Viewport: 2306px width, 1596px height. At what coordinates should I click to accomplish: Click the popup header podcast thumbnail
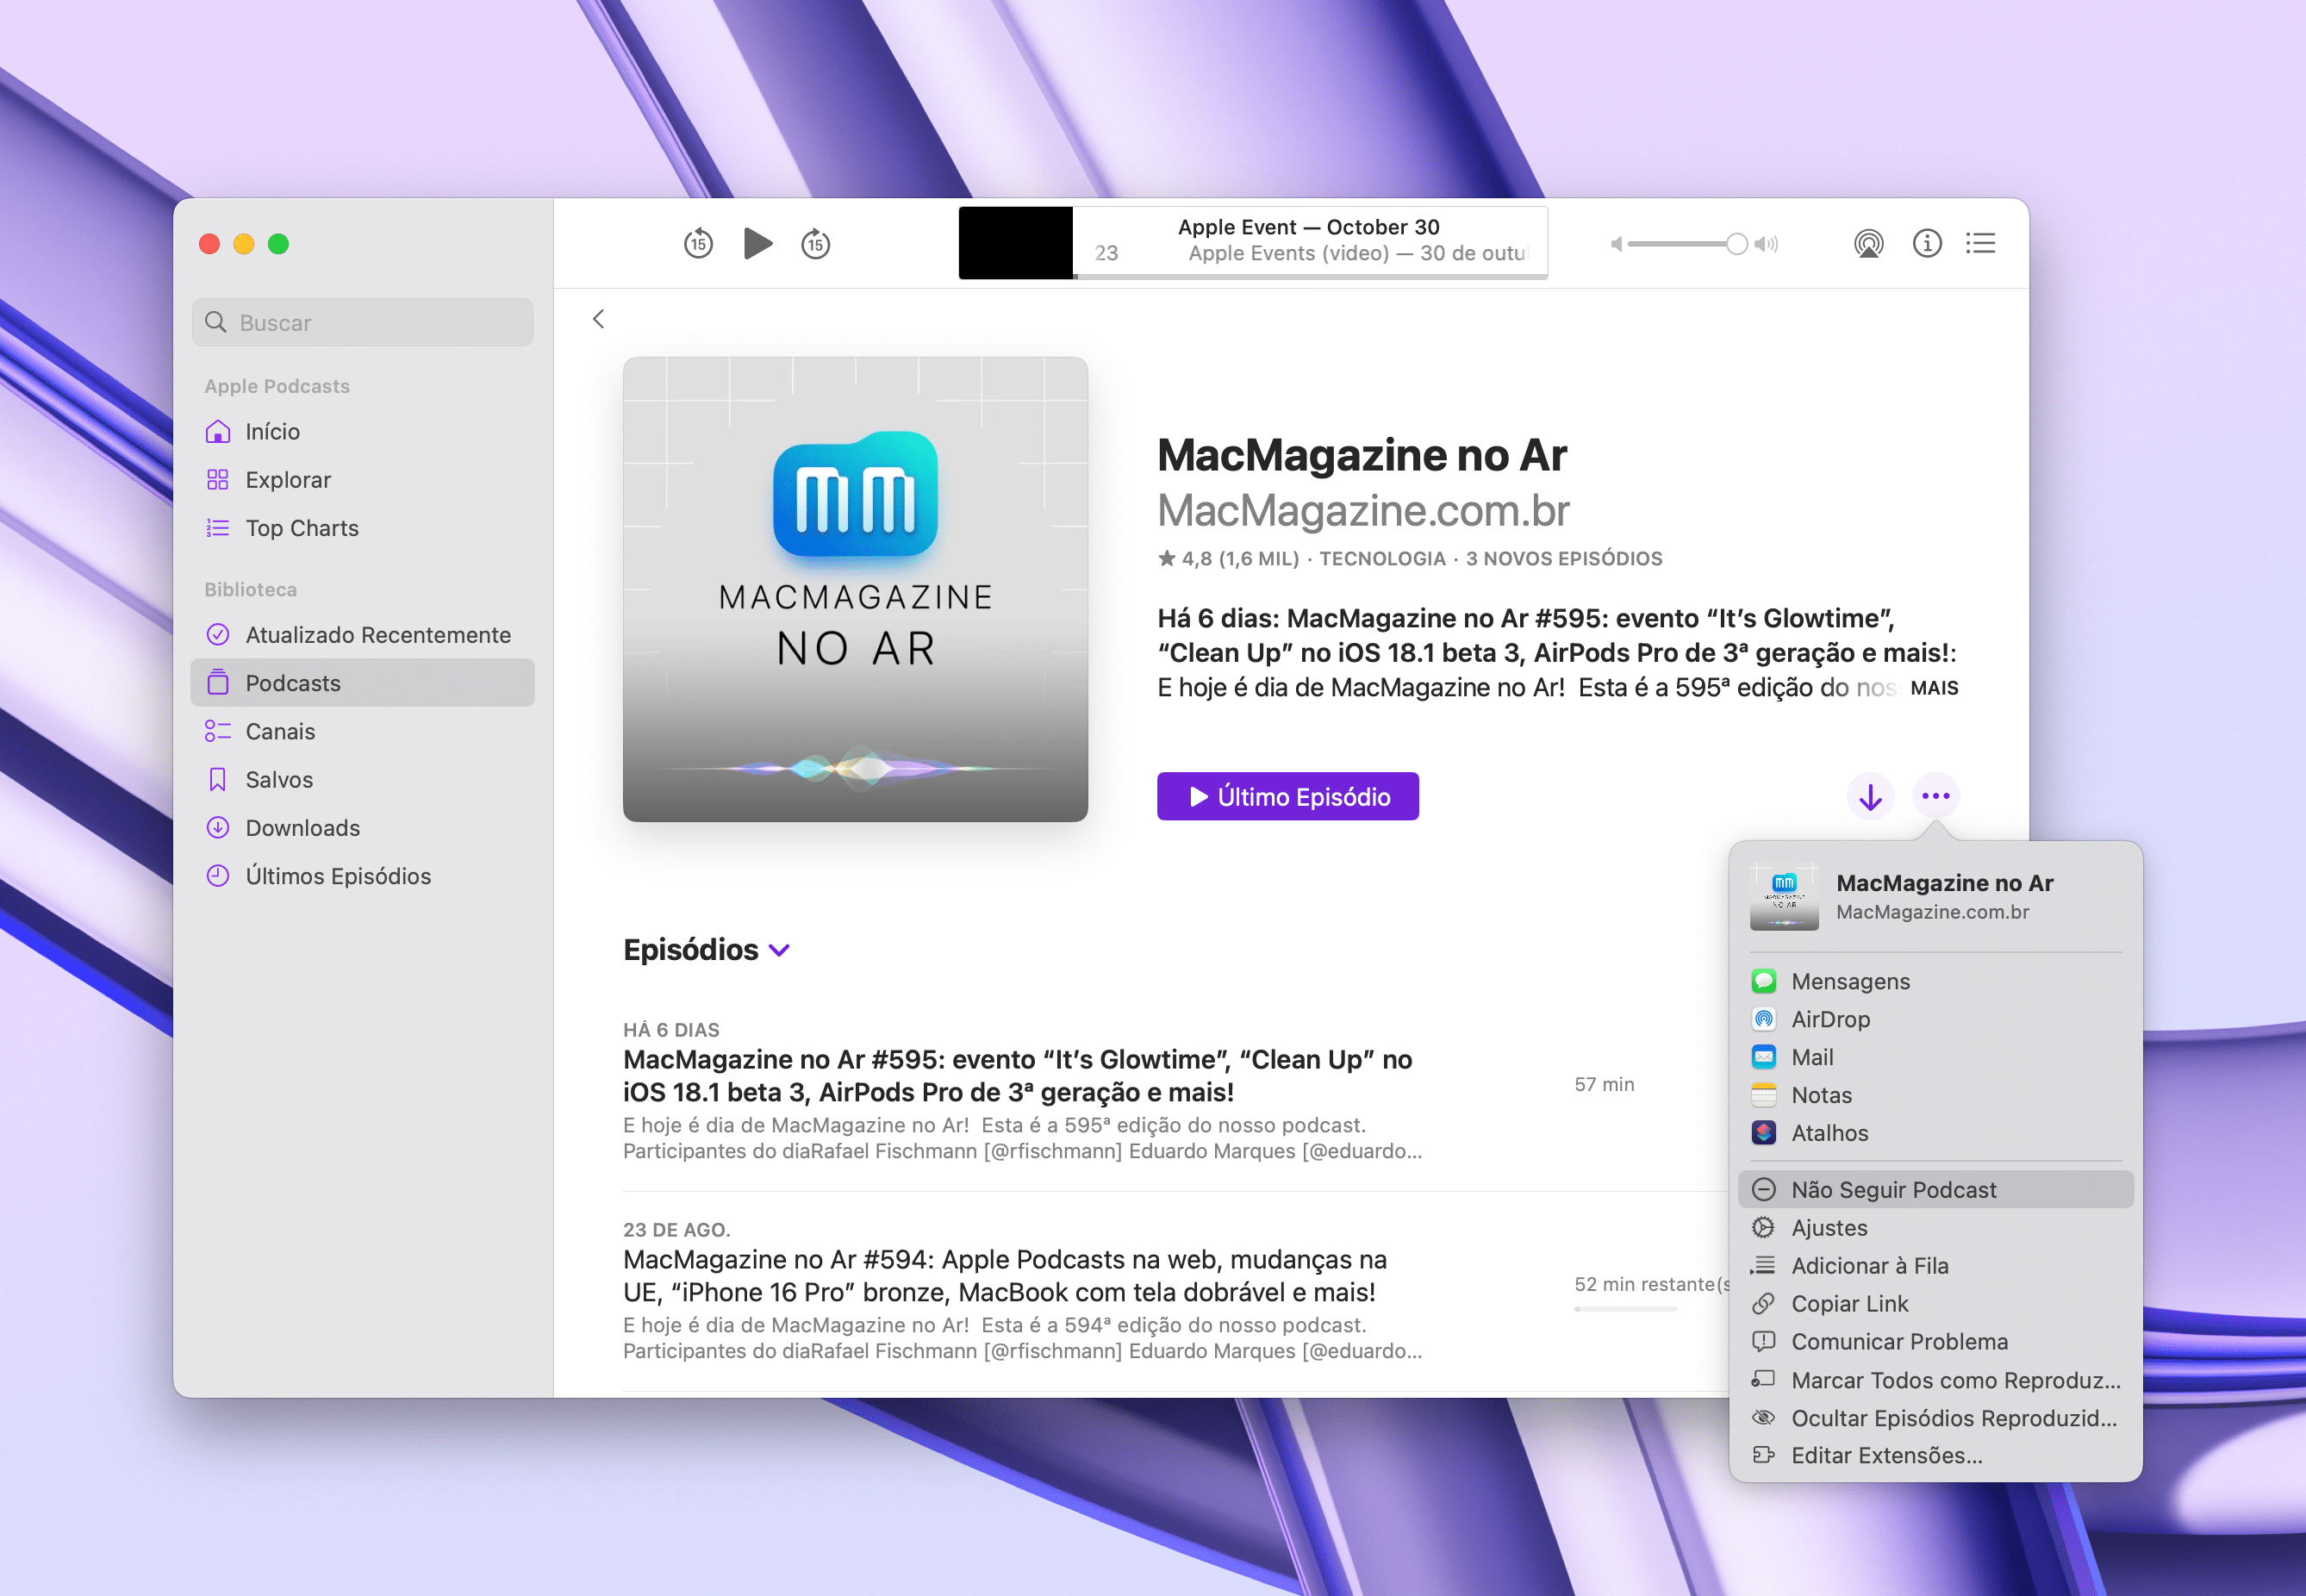pos(1784,896)
